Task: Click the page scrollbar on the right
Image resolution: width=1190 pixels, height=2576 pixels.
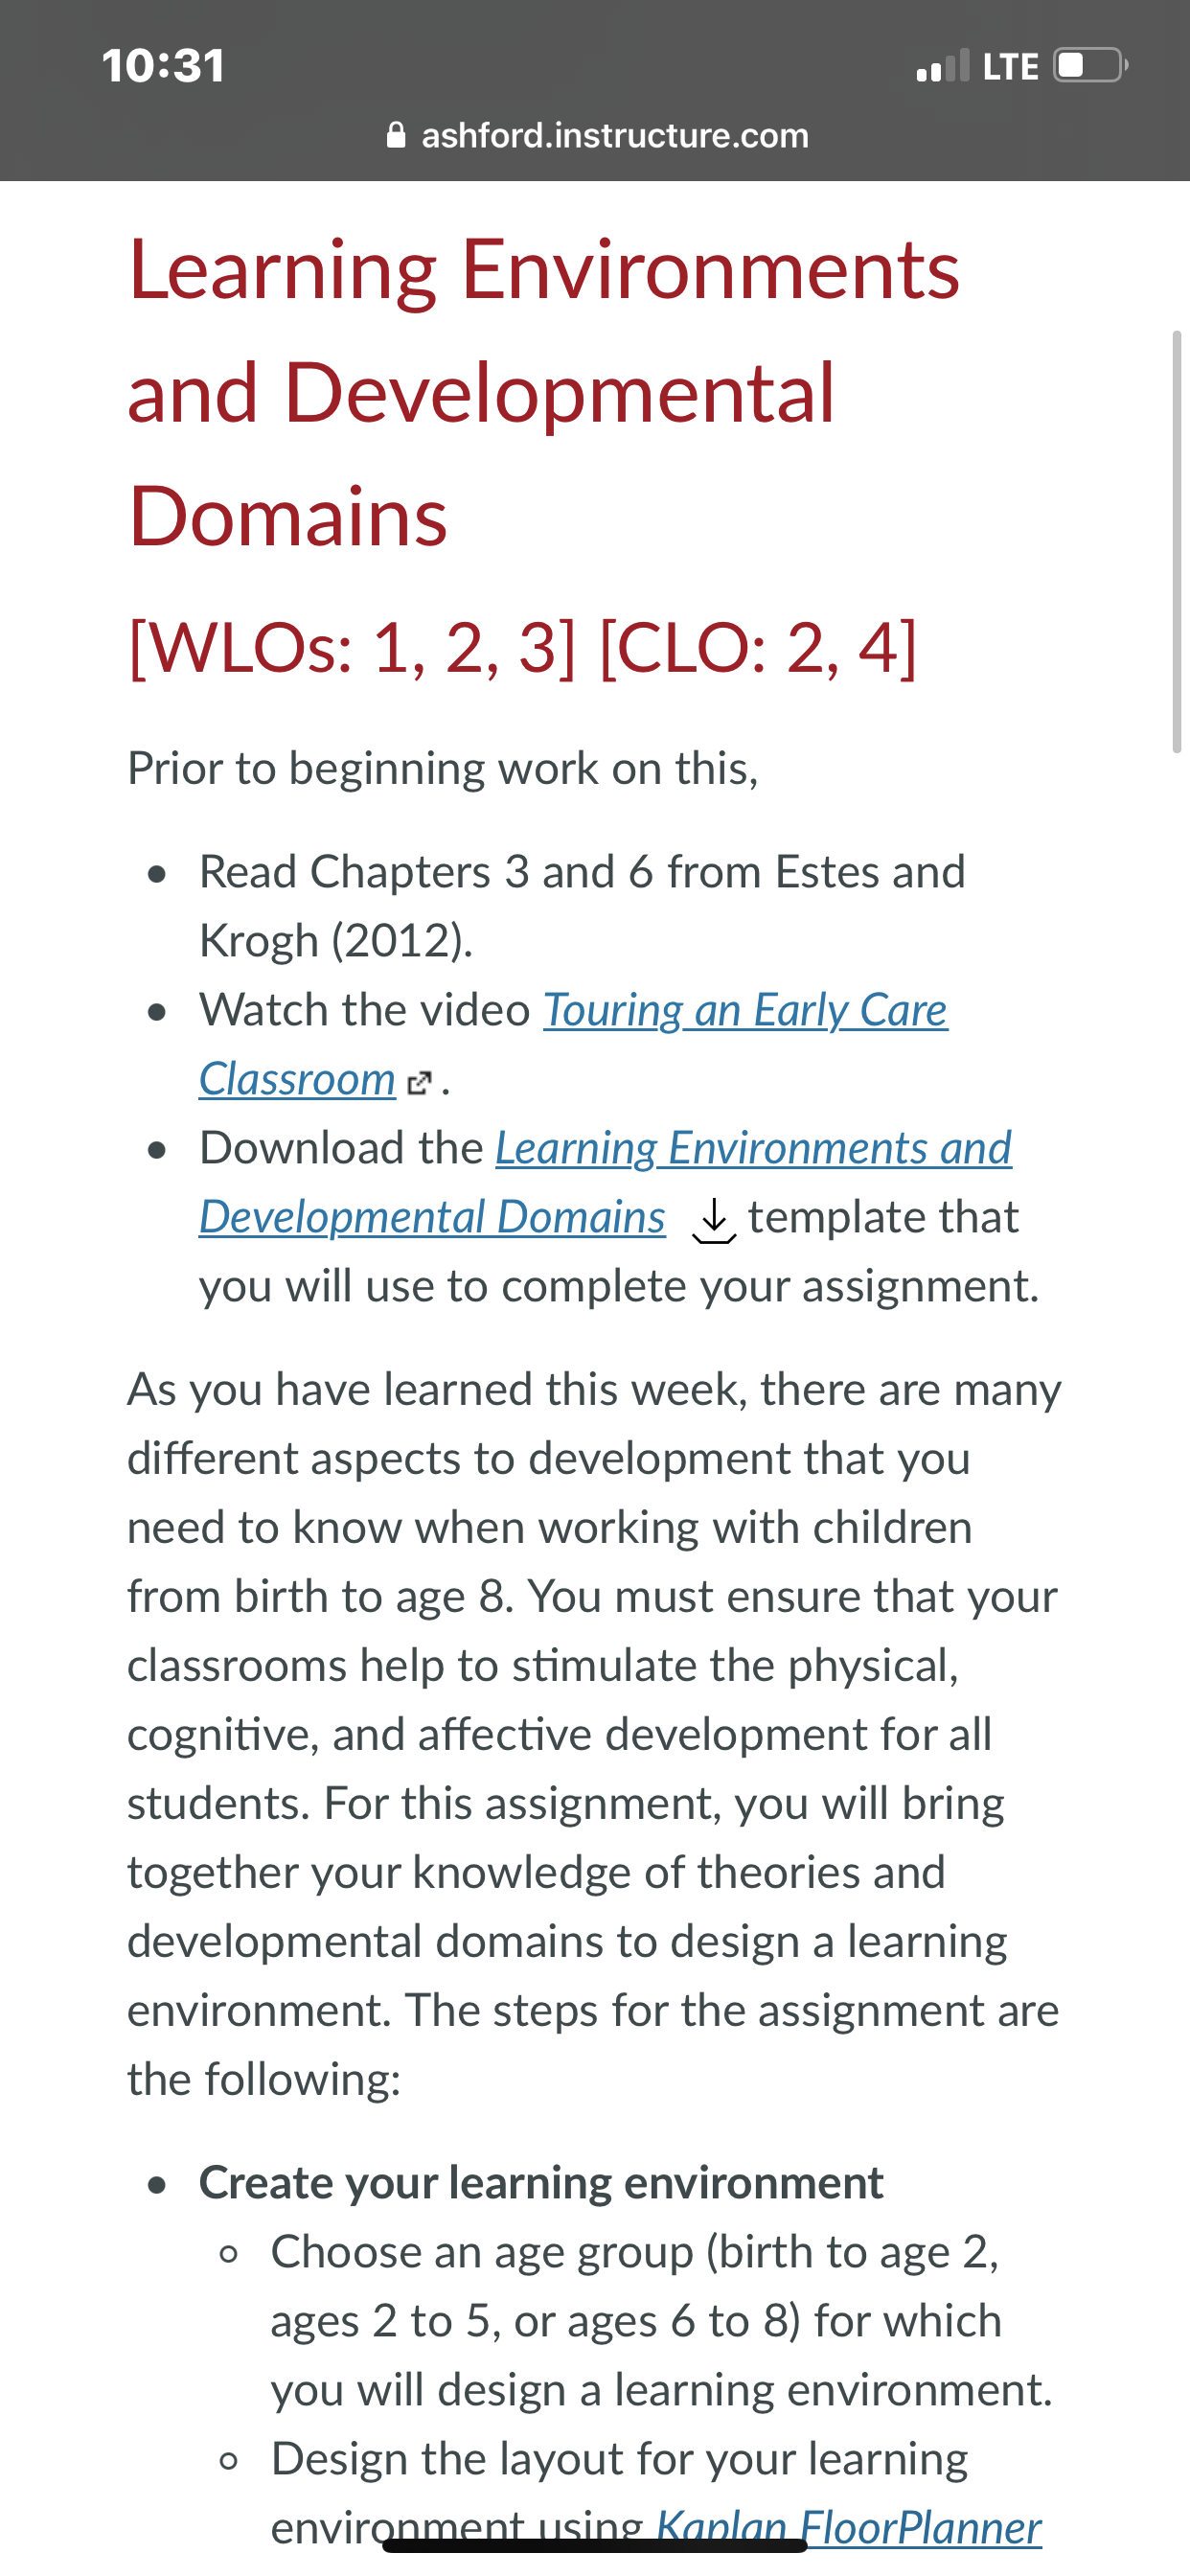Action: click(x=1176, y=541)
